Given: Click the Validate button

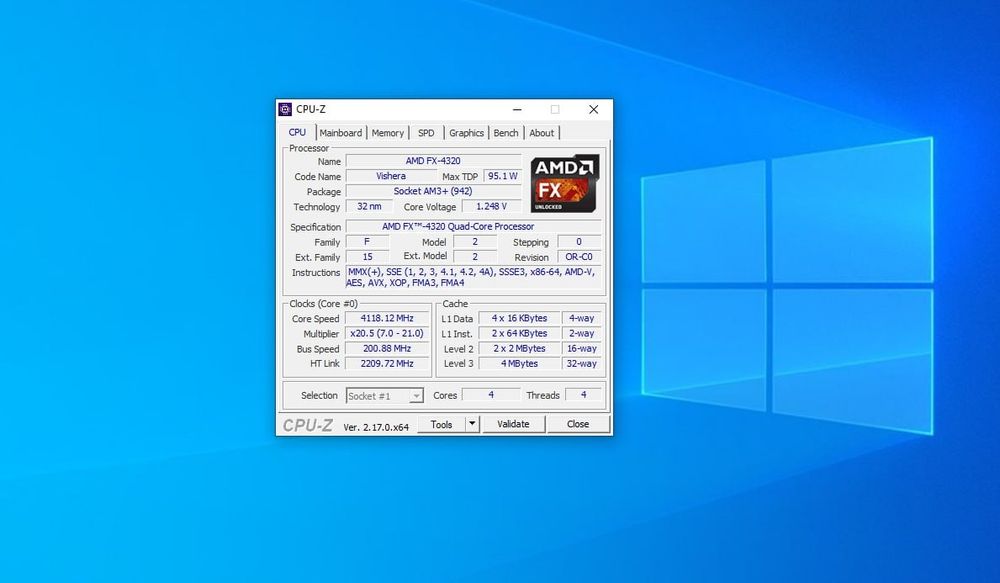Looking at the screenshot, I should [513, 424].
